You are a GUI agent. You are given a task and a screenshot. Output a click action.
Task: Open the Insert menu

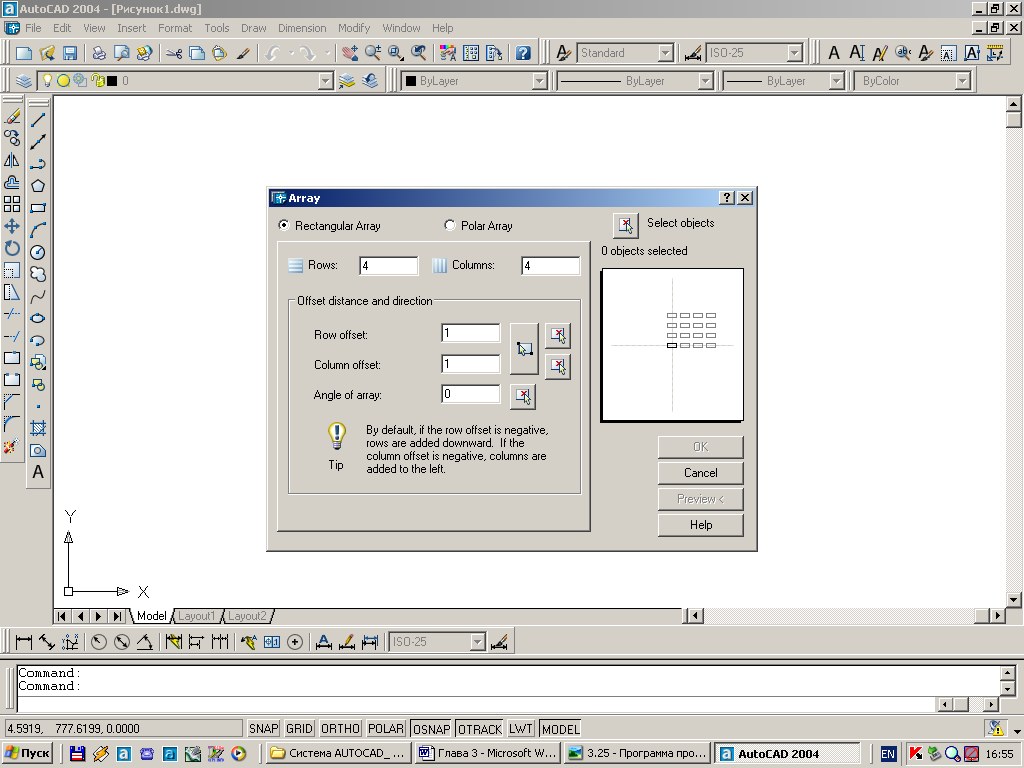(132, 28)
